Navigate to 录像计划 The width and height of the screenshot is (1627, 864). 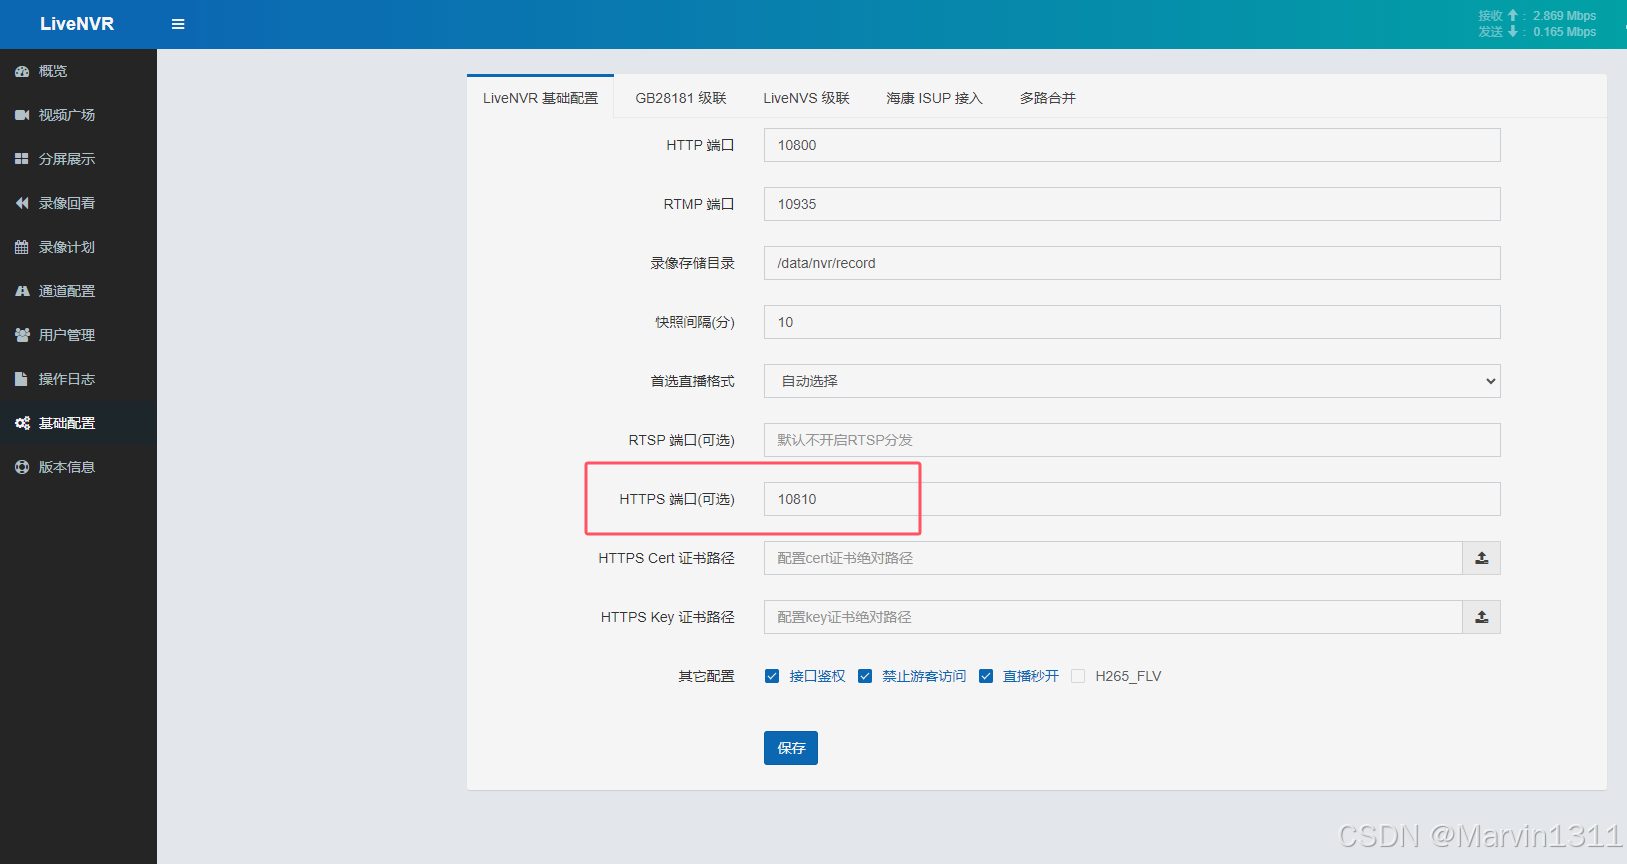pyautogui.click(x=78, y=247)
